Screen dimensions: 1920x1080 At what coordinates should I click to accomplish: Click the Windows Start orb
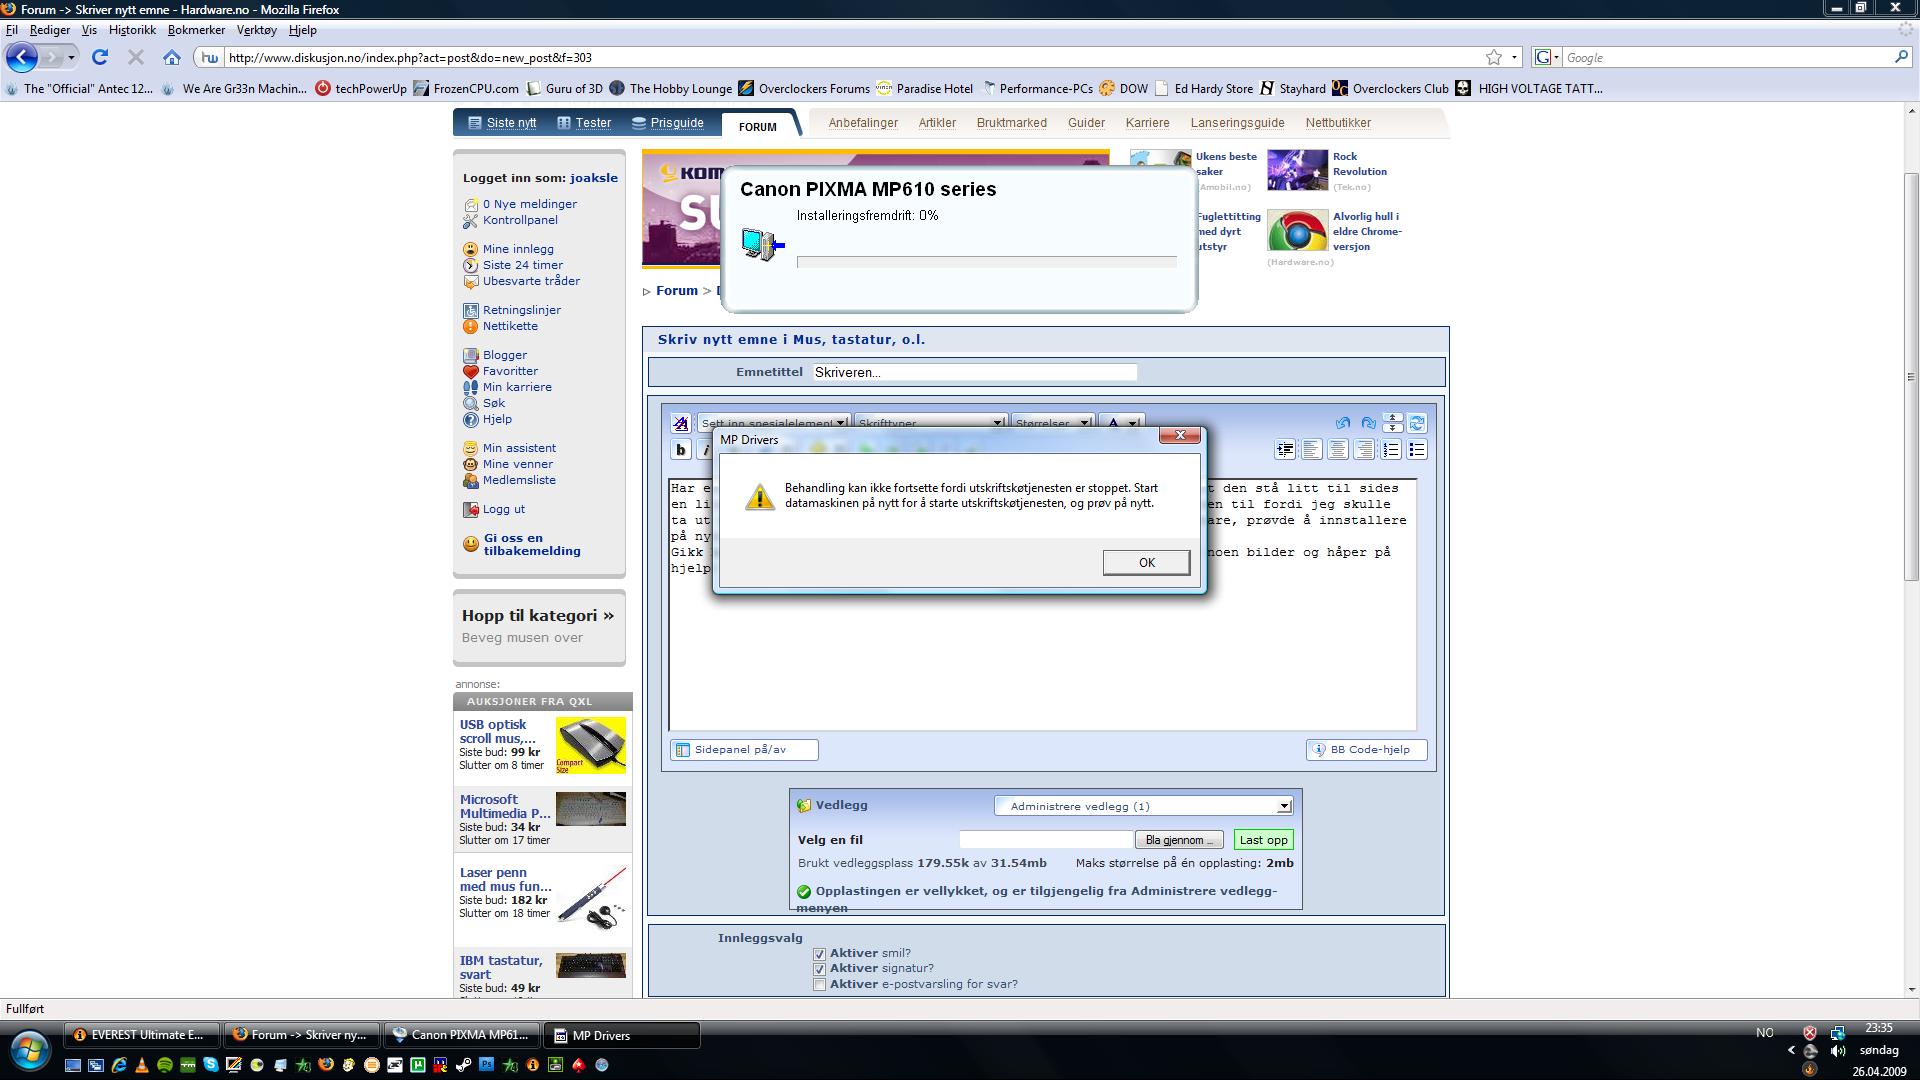click(x=30, y=1052)
